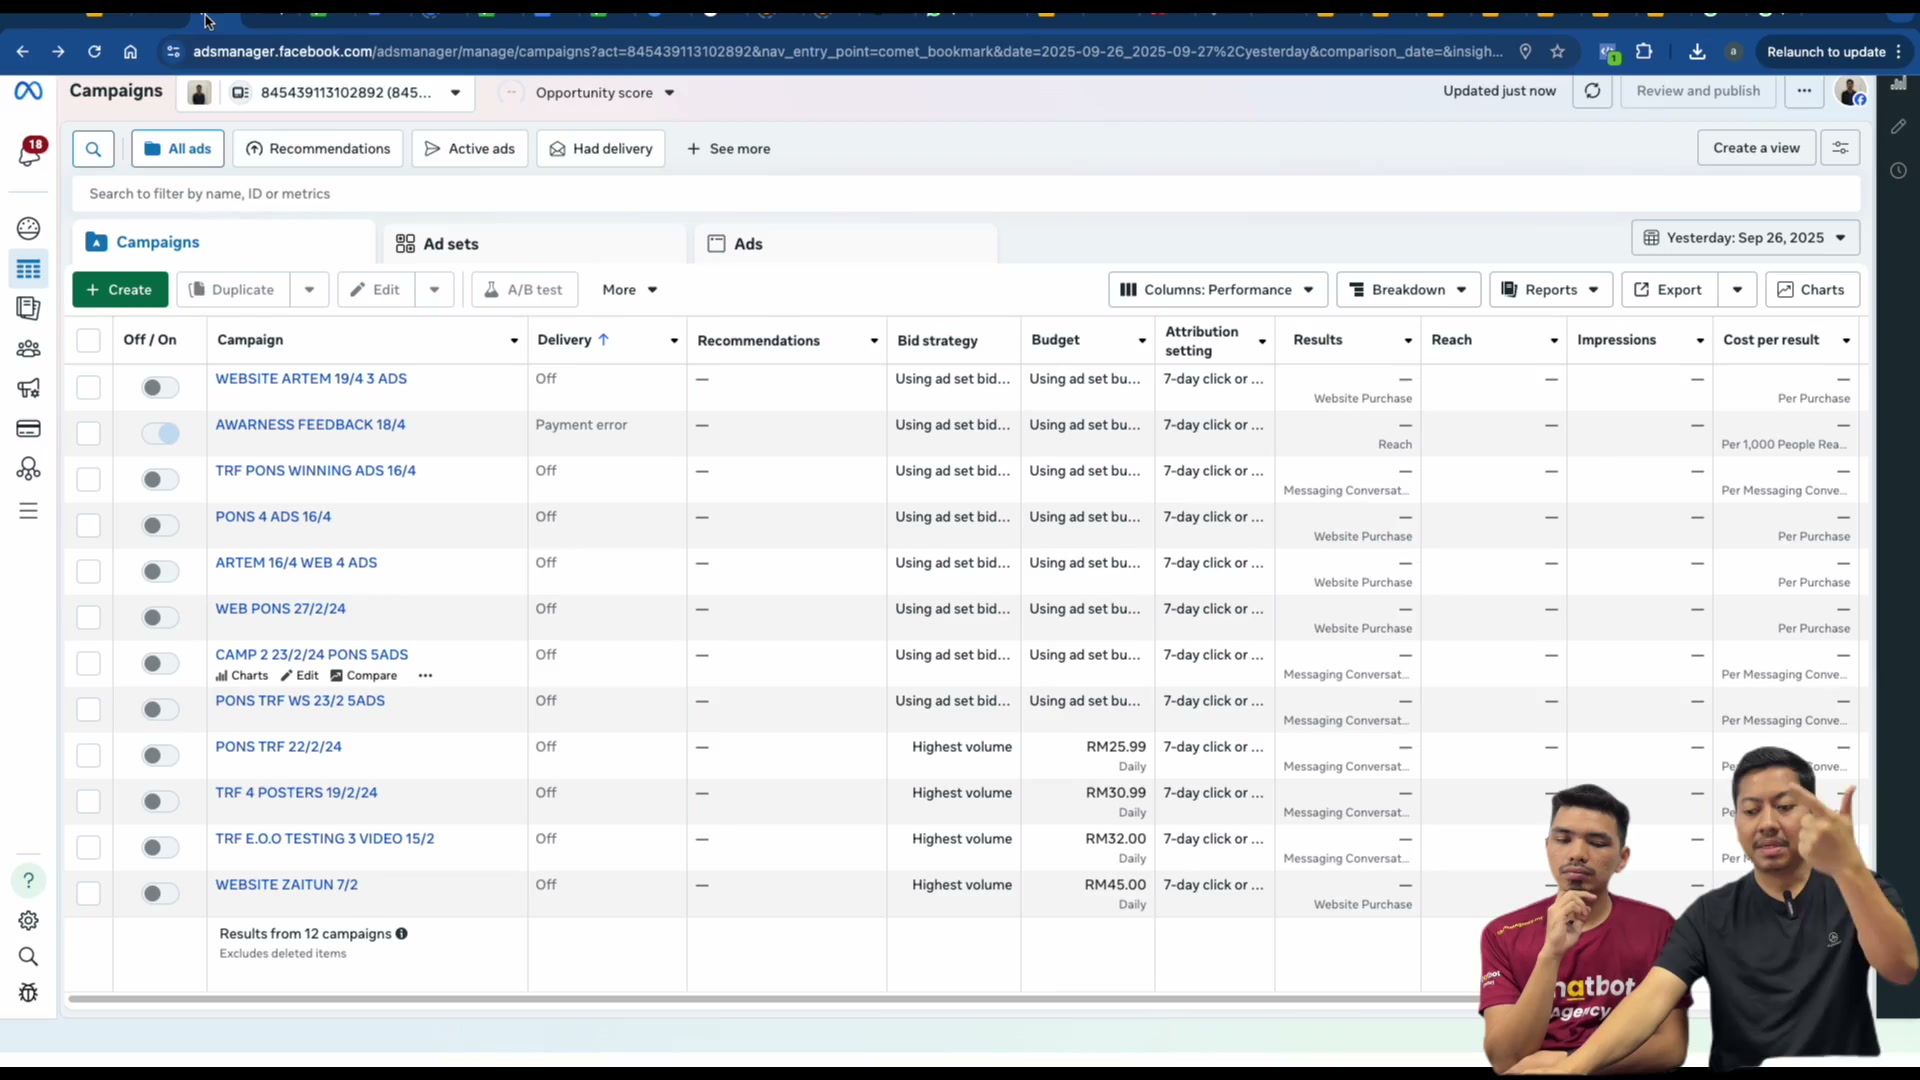
Task: Tick the select-all checkbox in table header
Action: click(88, 340)
